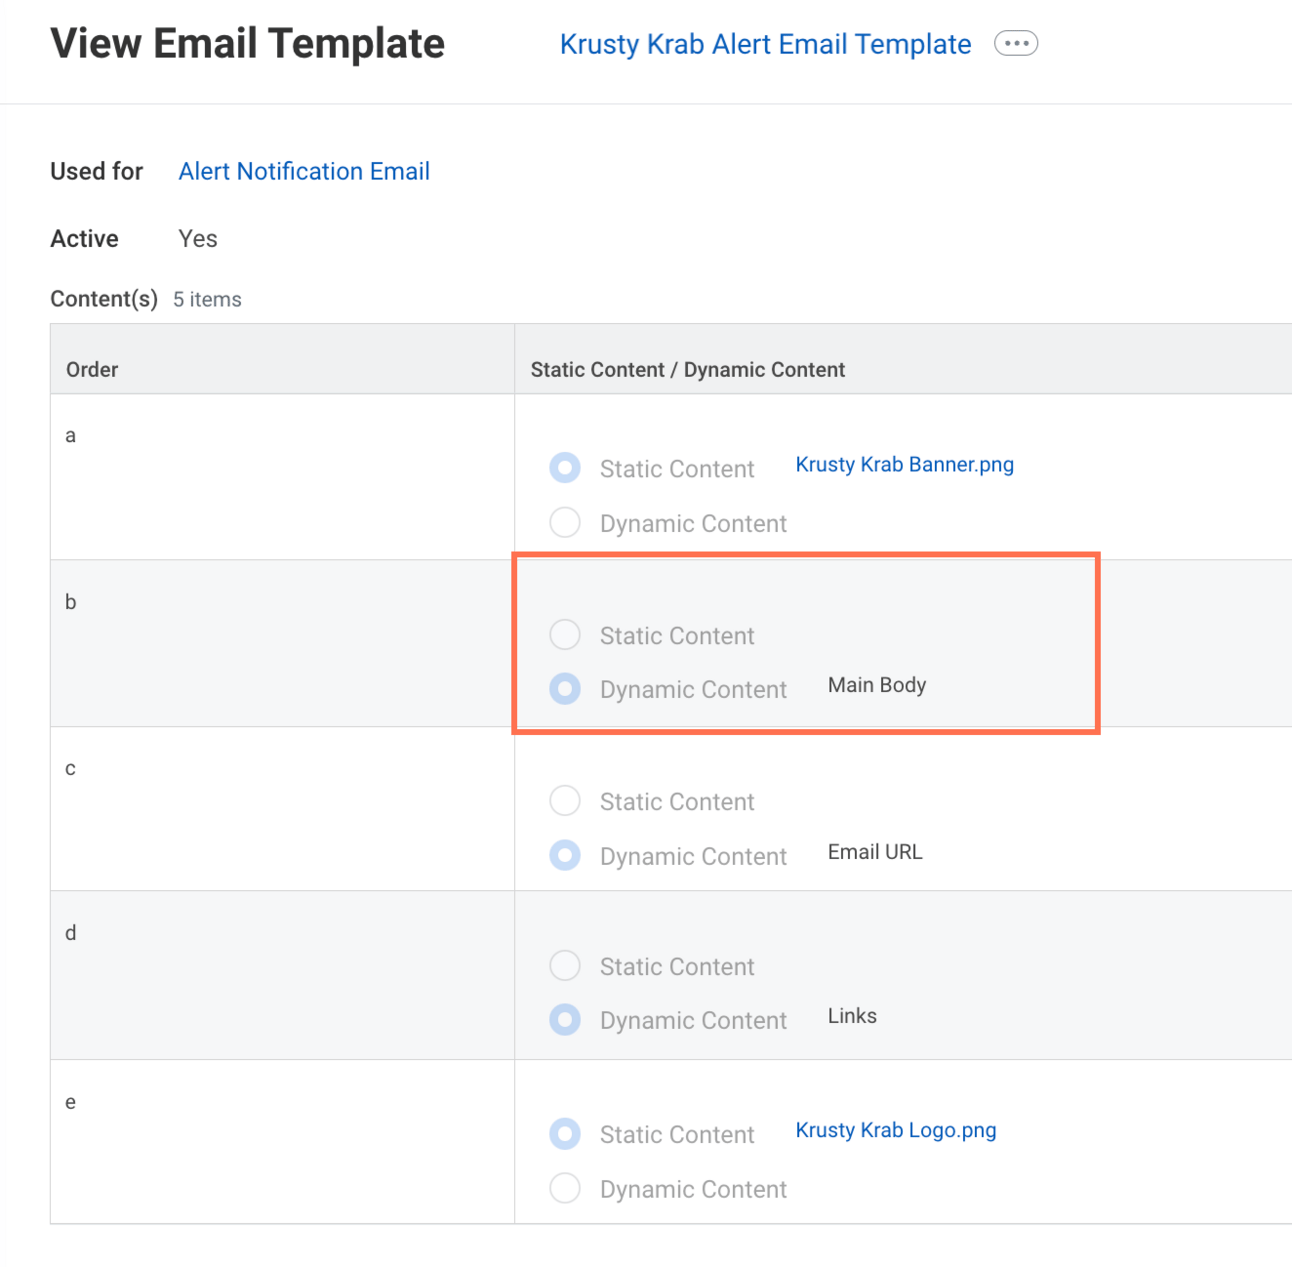
Task: Toggle Static Content radio in row e
Action: [x=565, y=1134]
